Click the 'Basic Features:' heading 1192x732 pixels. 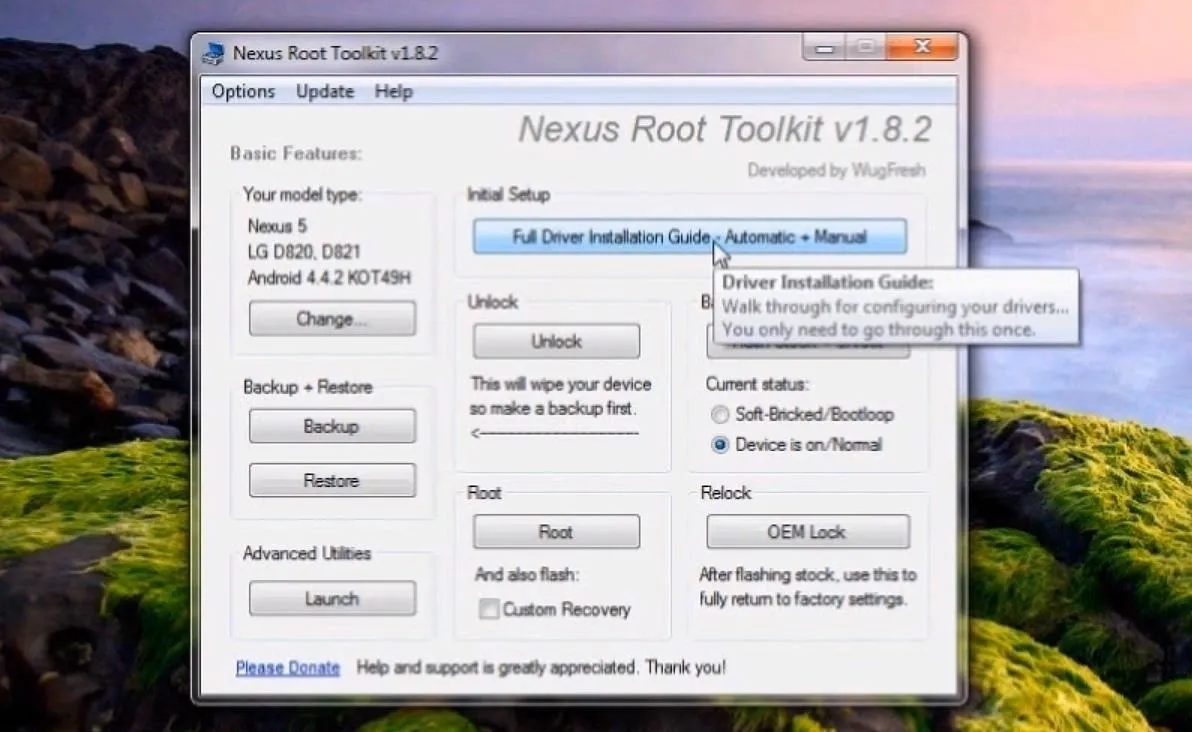[x=296, y=154]
